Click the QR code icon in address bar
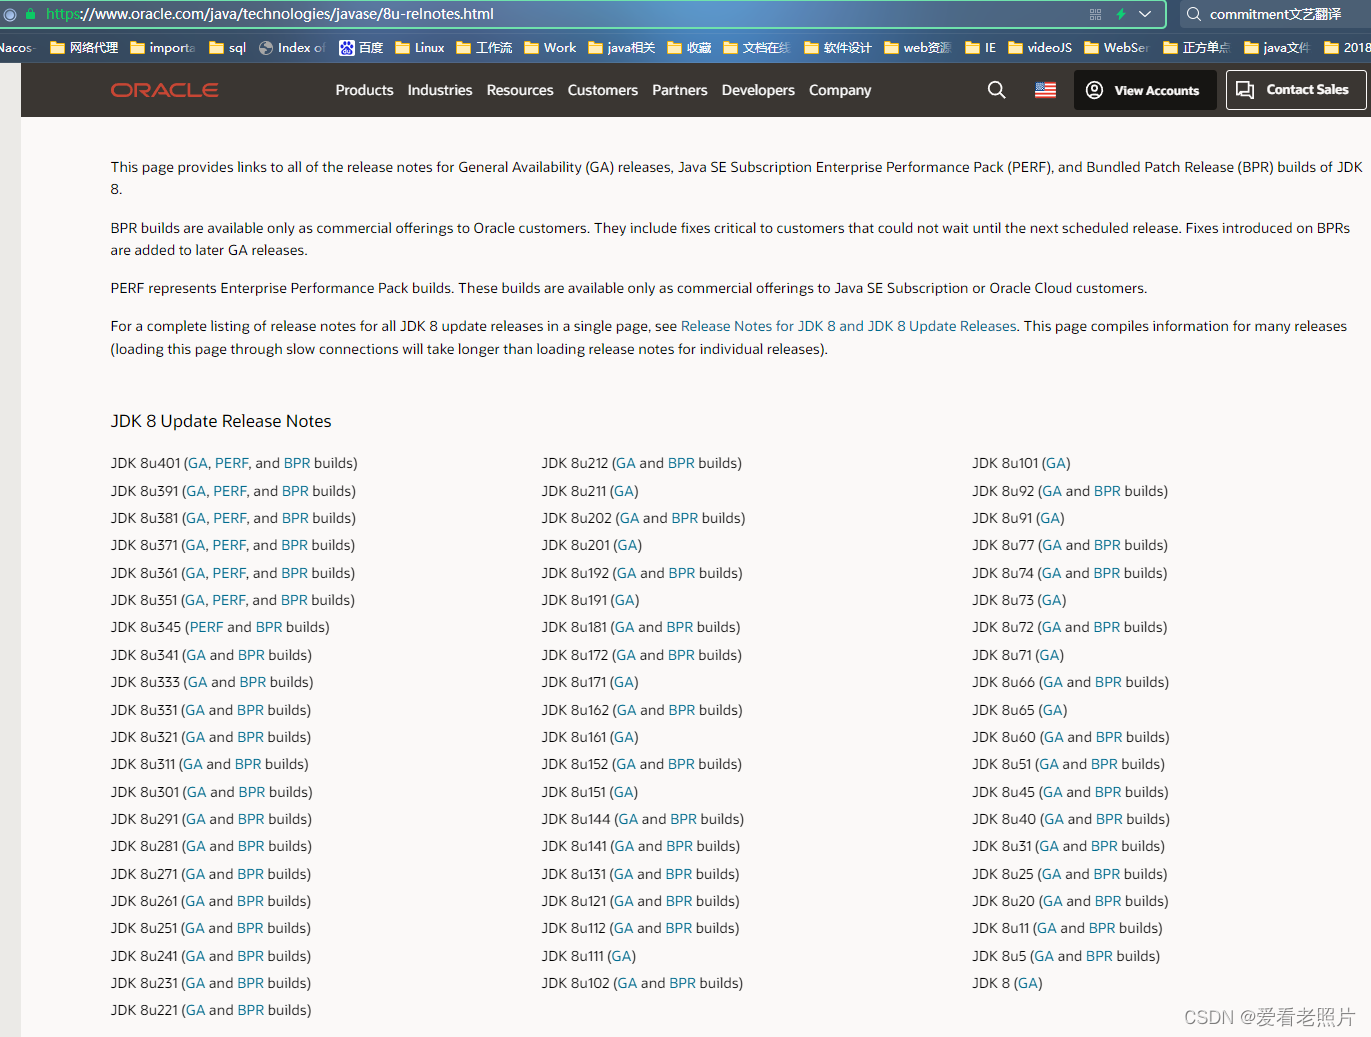 point(1095,14)
